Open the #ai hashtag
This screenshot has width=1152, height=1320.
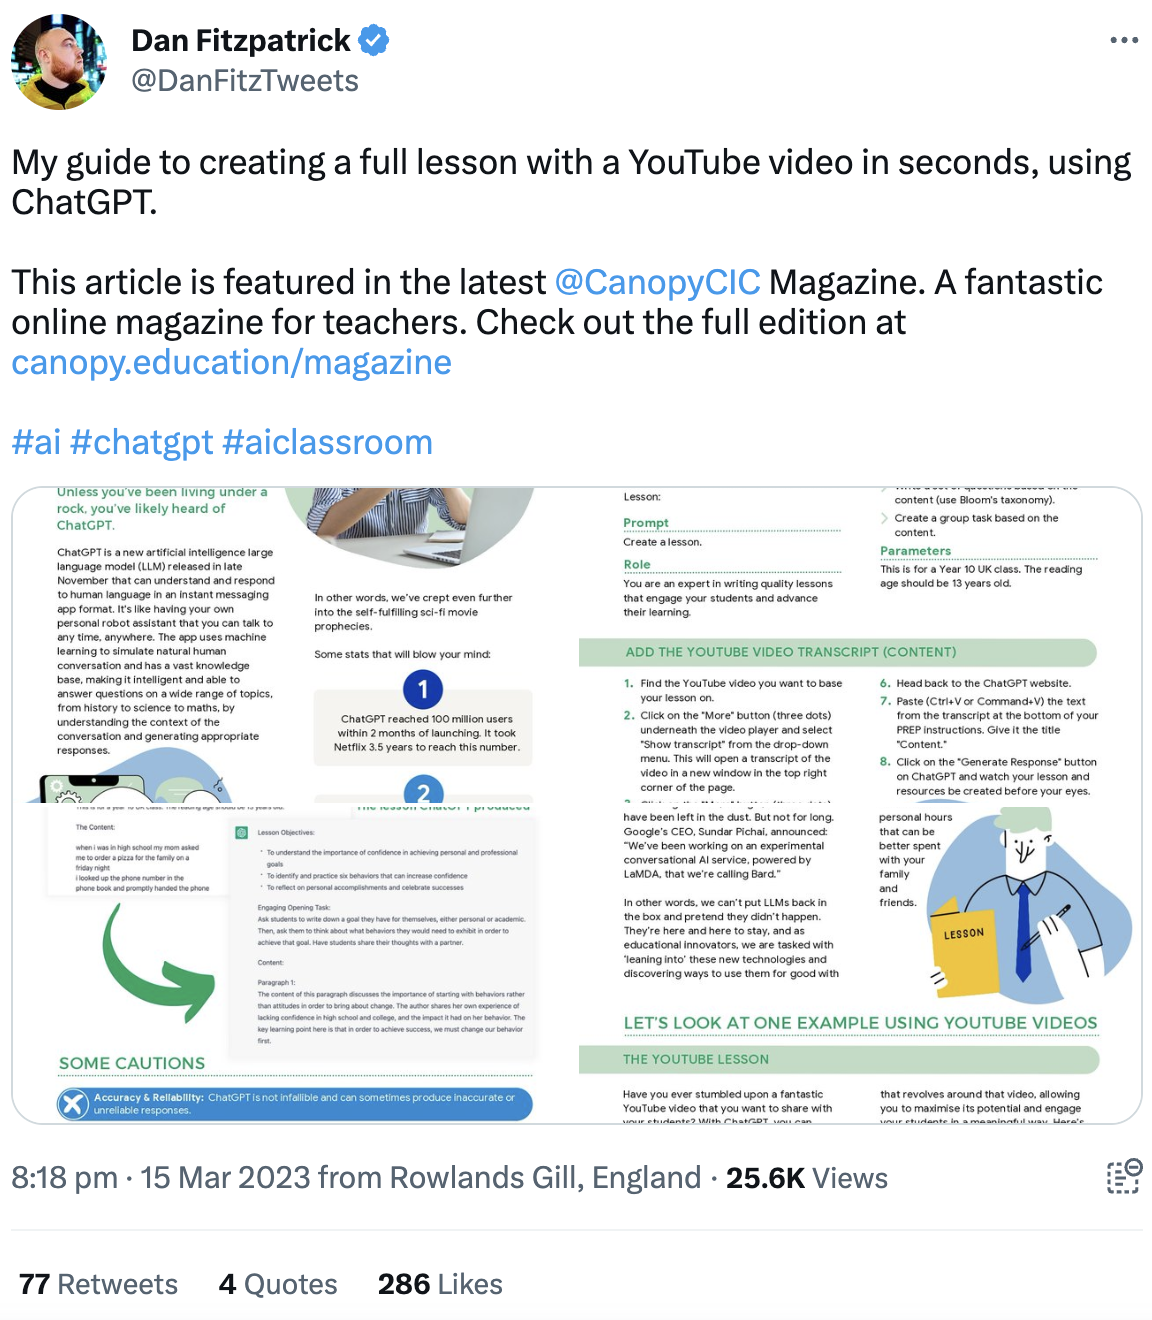tap(36, 442)
